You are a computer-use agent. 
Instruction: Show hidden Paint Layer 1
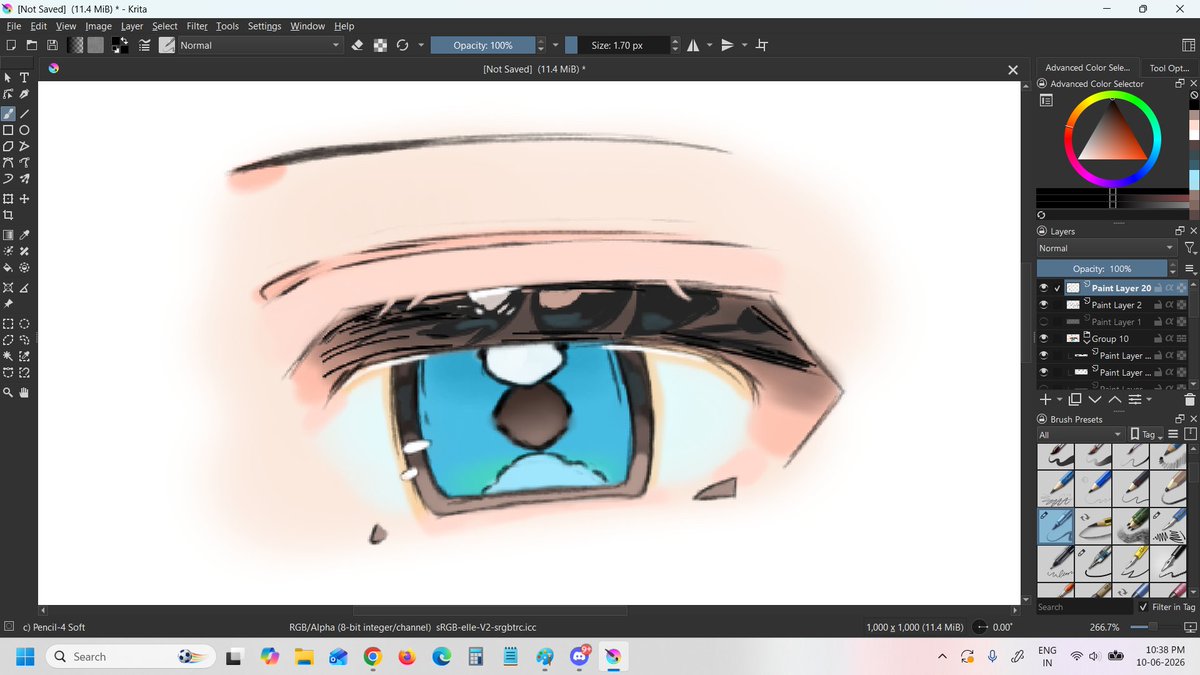pyautogui.click(x=1044, y=322)
